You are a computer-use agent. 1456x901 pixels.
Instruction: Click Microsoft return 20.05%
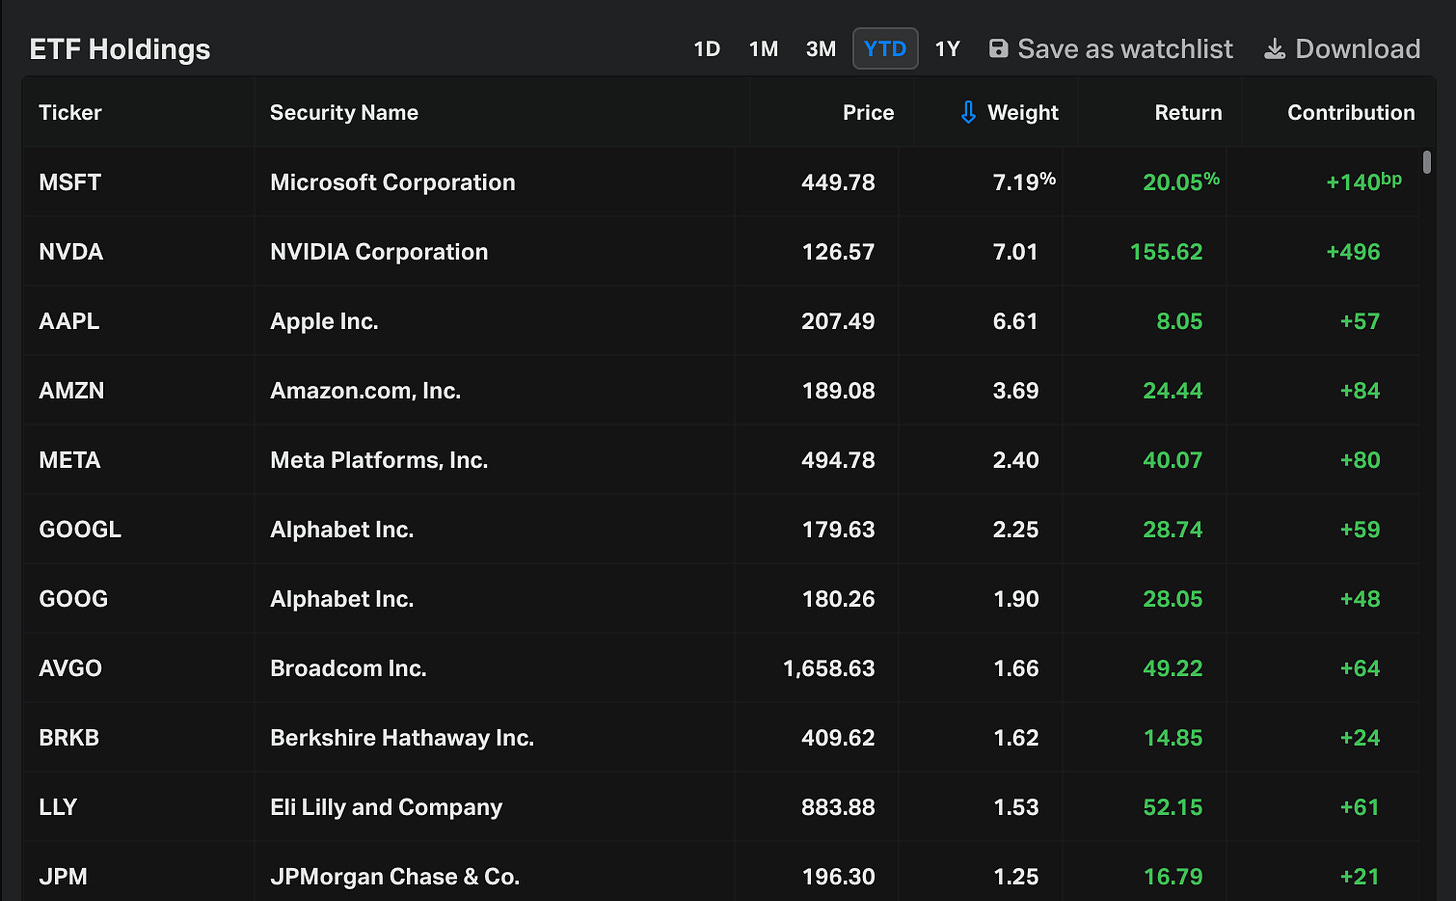tap(1181, 182)
